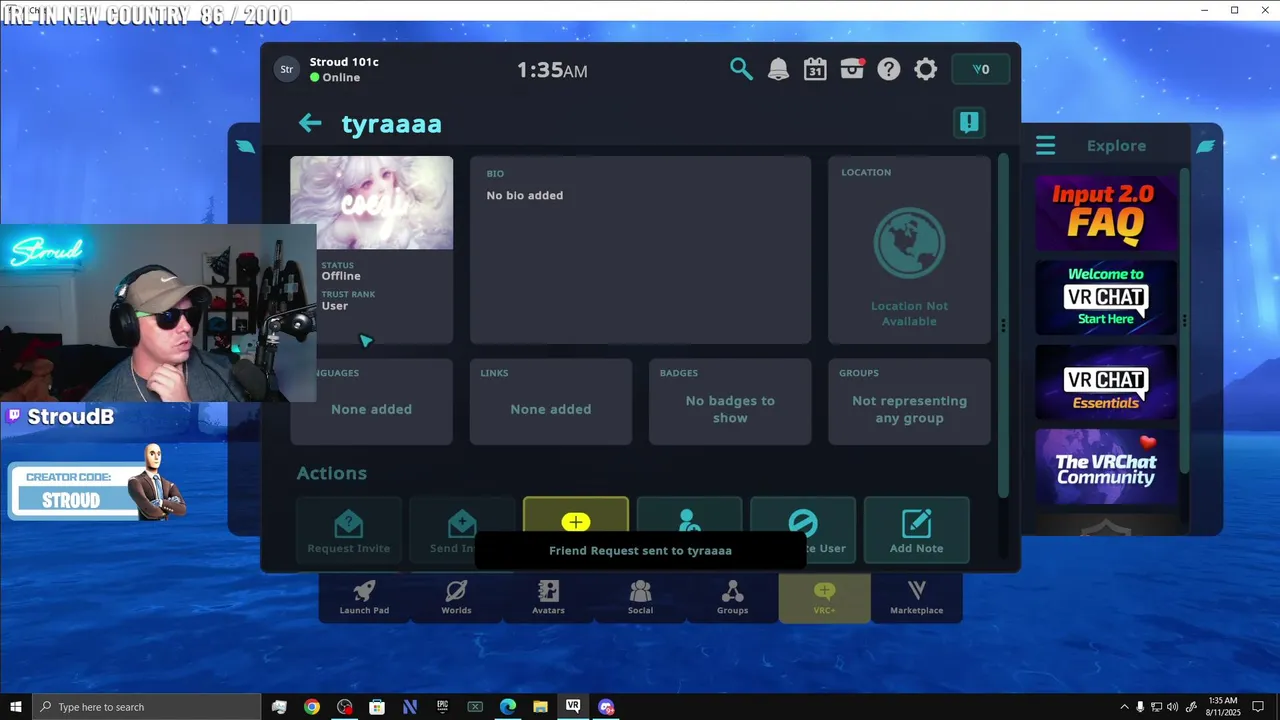The image size is (1280, 720).
Task: Open the Launch Pad tab
Action: point(364,597)
